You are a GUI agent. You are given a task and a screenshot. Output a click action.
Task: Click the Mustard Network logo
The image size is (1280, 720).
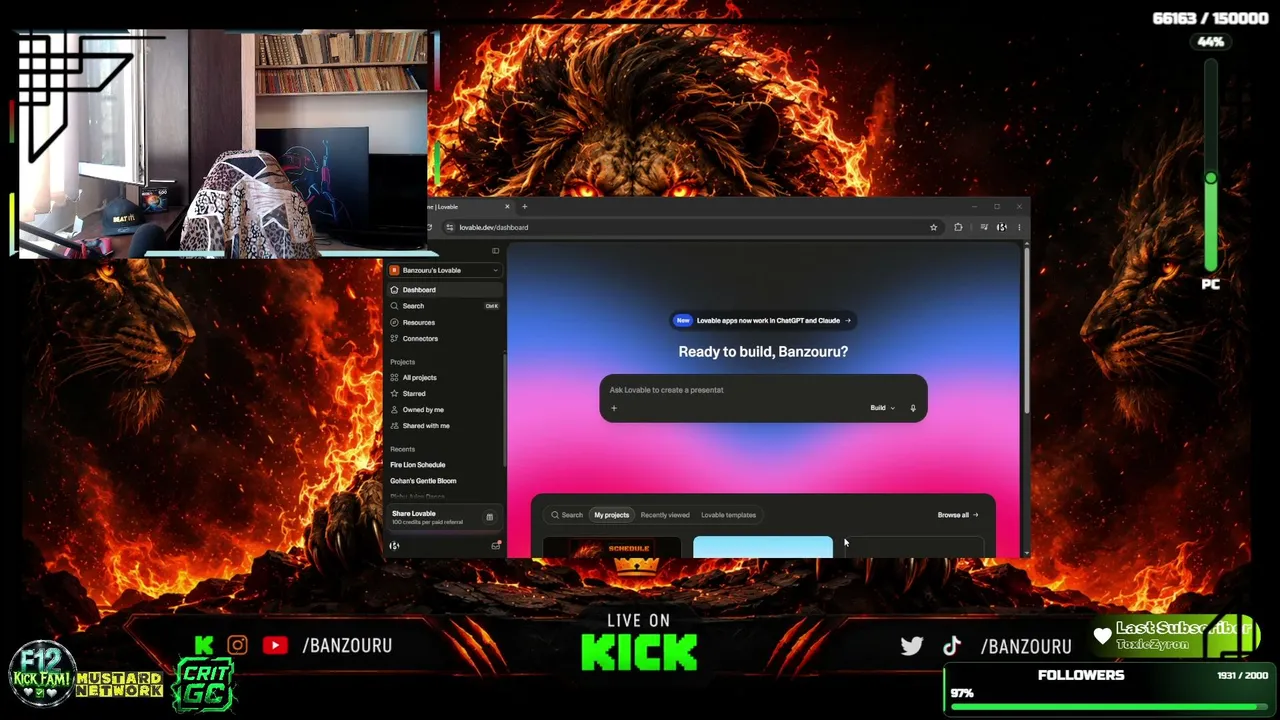click(x=119, y=685)
